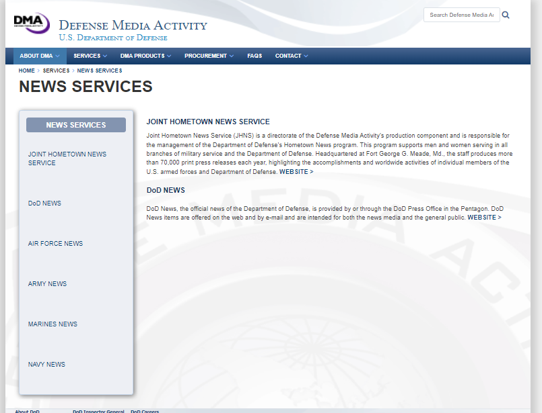Select DoD News in the sidebar
The width and height of the screenshot is (542, 413).
pos(45,203)
